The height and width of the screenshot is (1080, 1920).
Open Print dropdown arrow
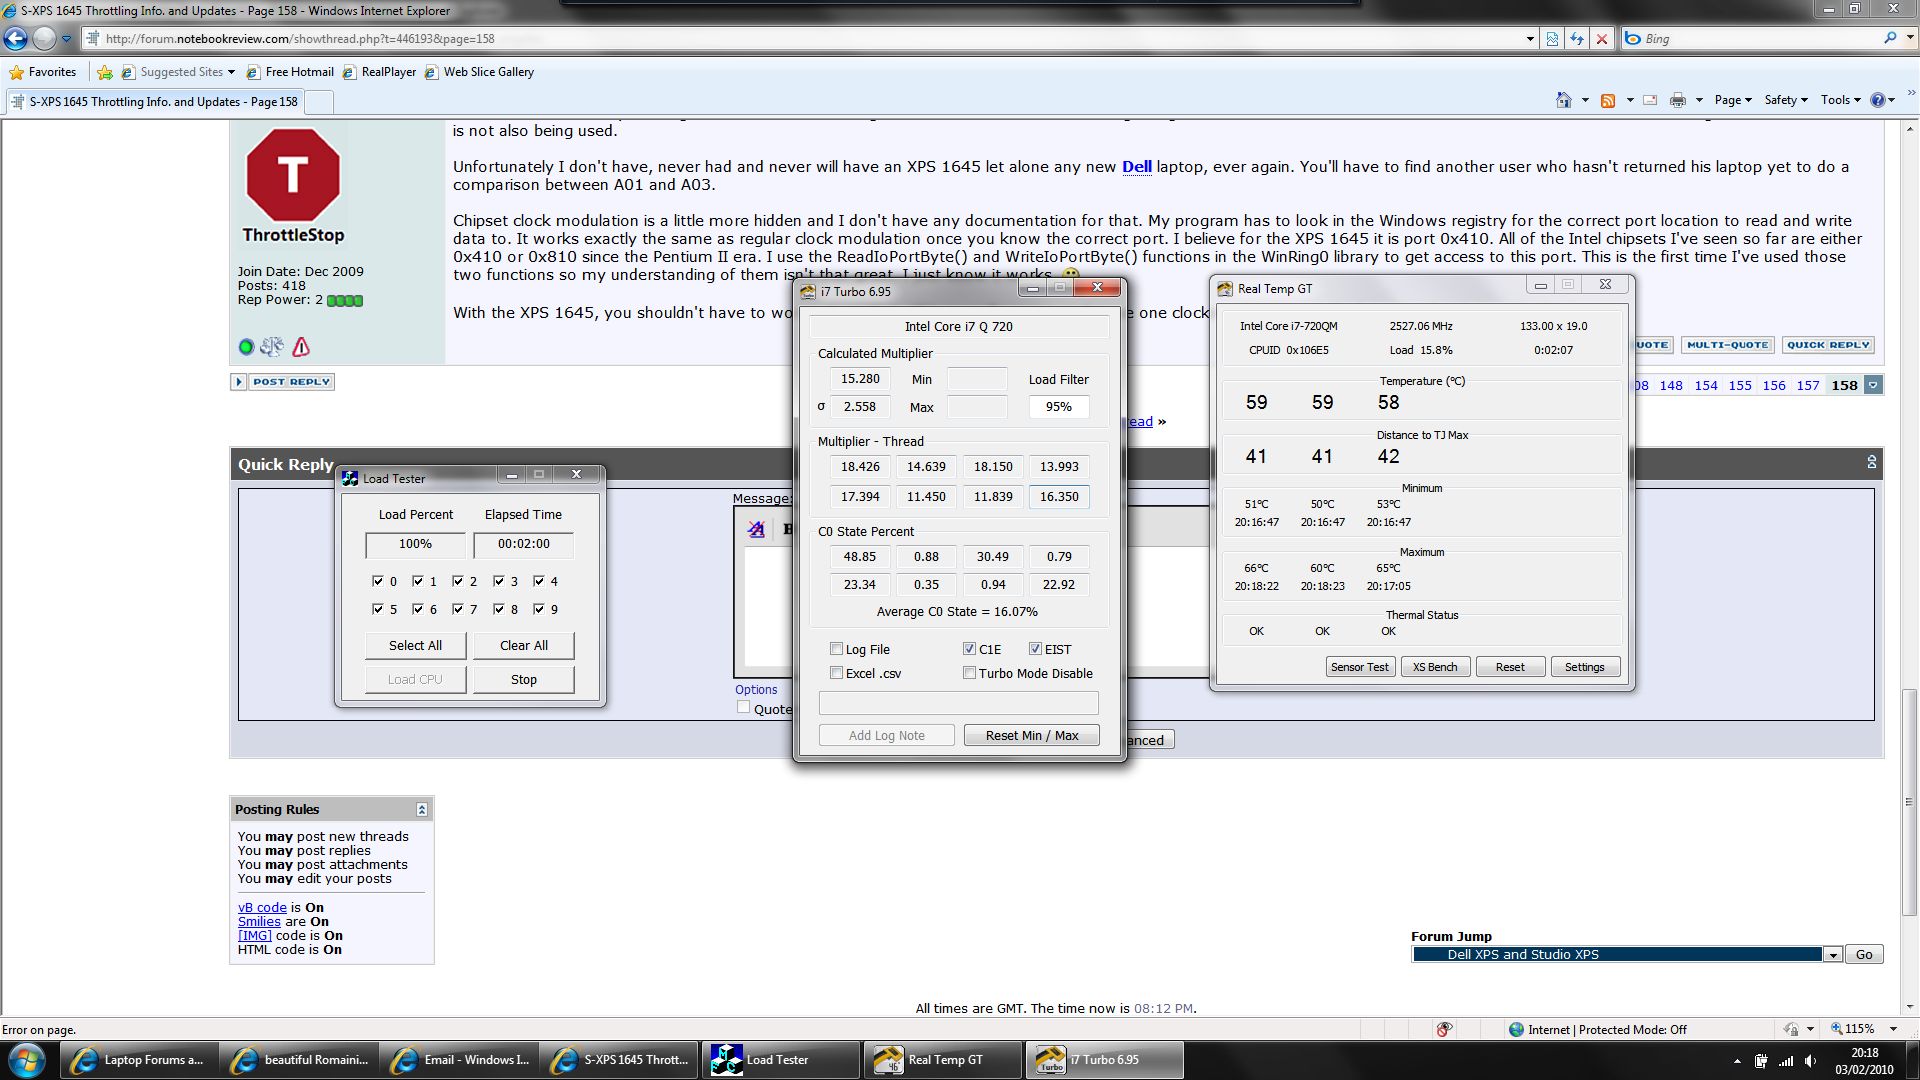1699,100
